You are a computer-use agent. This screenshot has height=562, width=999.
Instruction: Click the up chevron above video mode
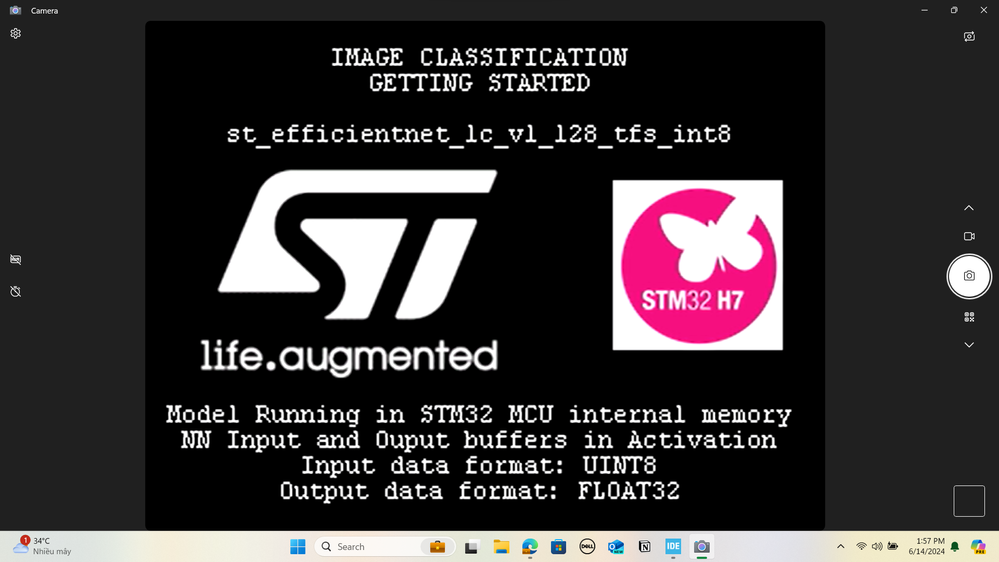tap(968, 208)
